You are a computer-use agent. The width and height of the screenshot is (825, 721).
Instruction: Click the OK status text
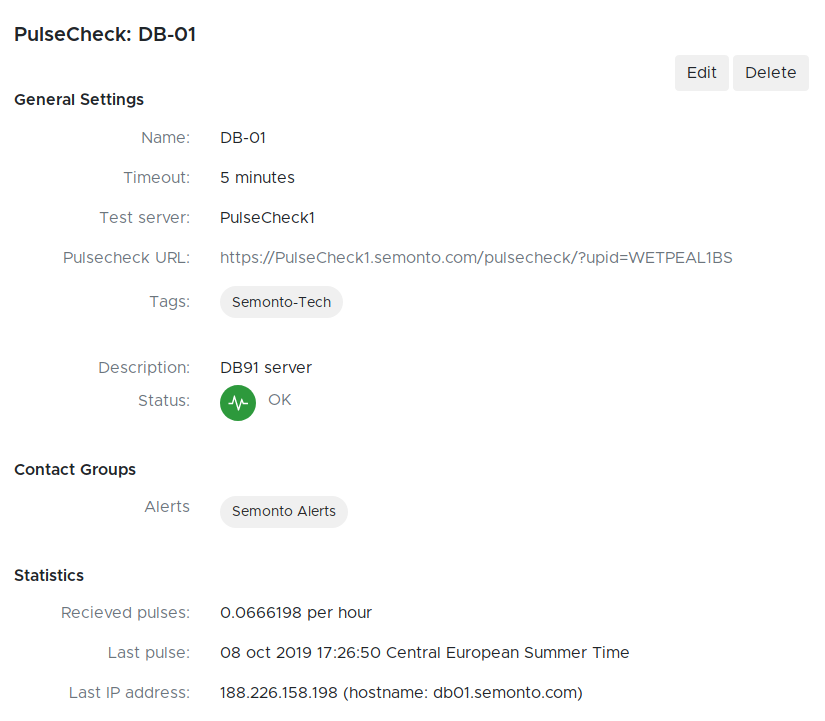point(280,400)
